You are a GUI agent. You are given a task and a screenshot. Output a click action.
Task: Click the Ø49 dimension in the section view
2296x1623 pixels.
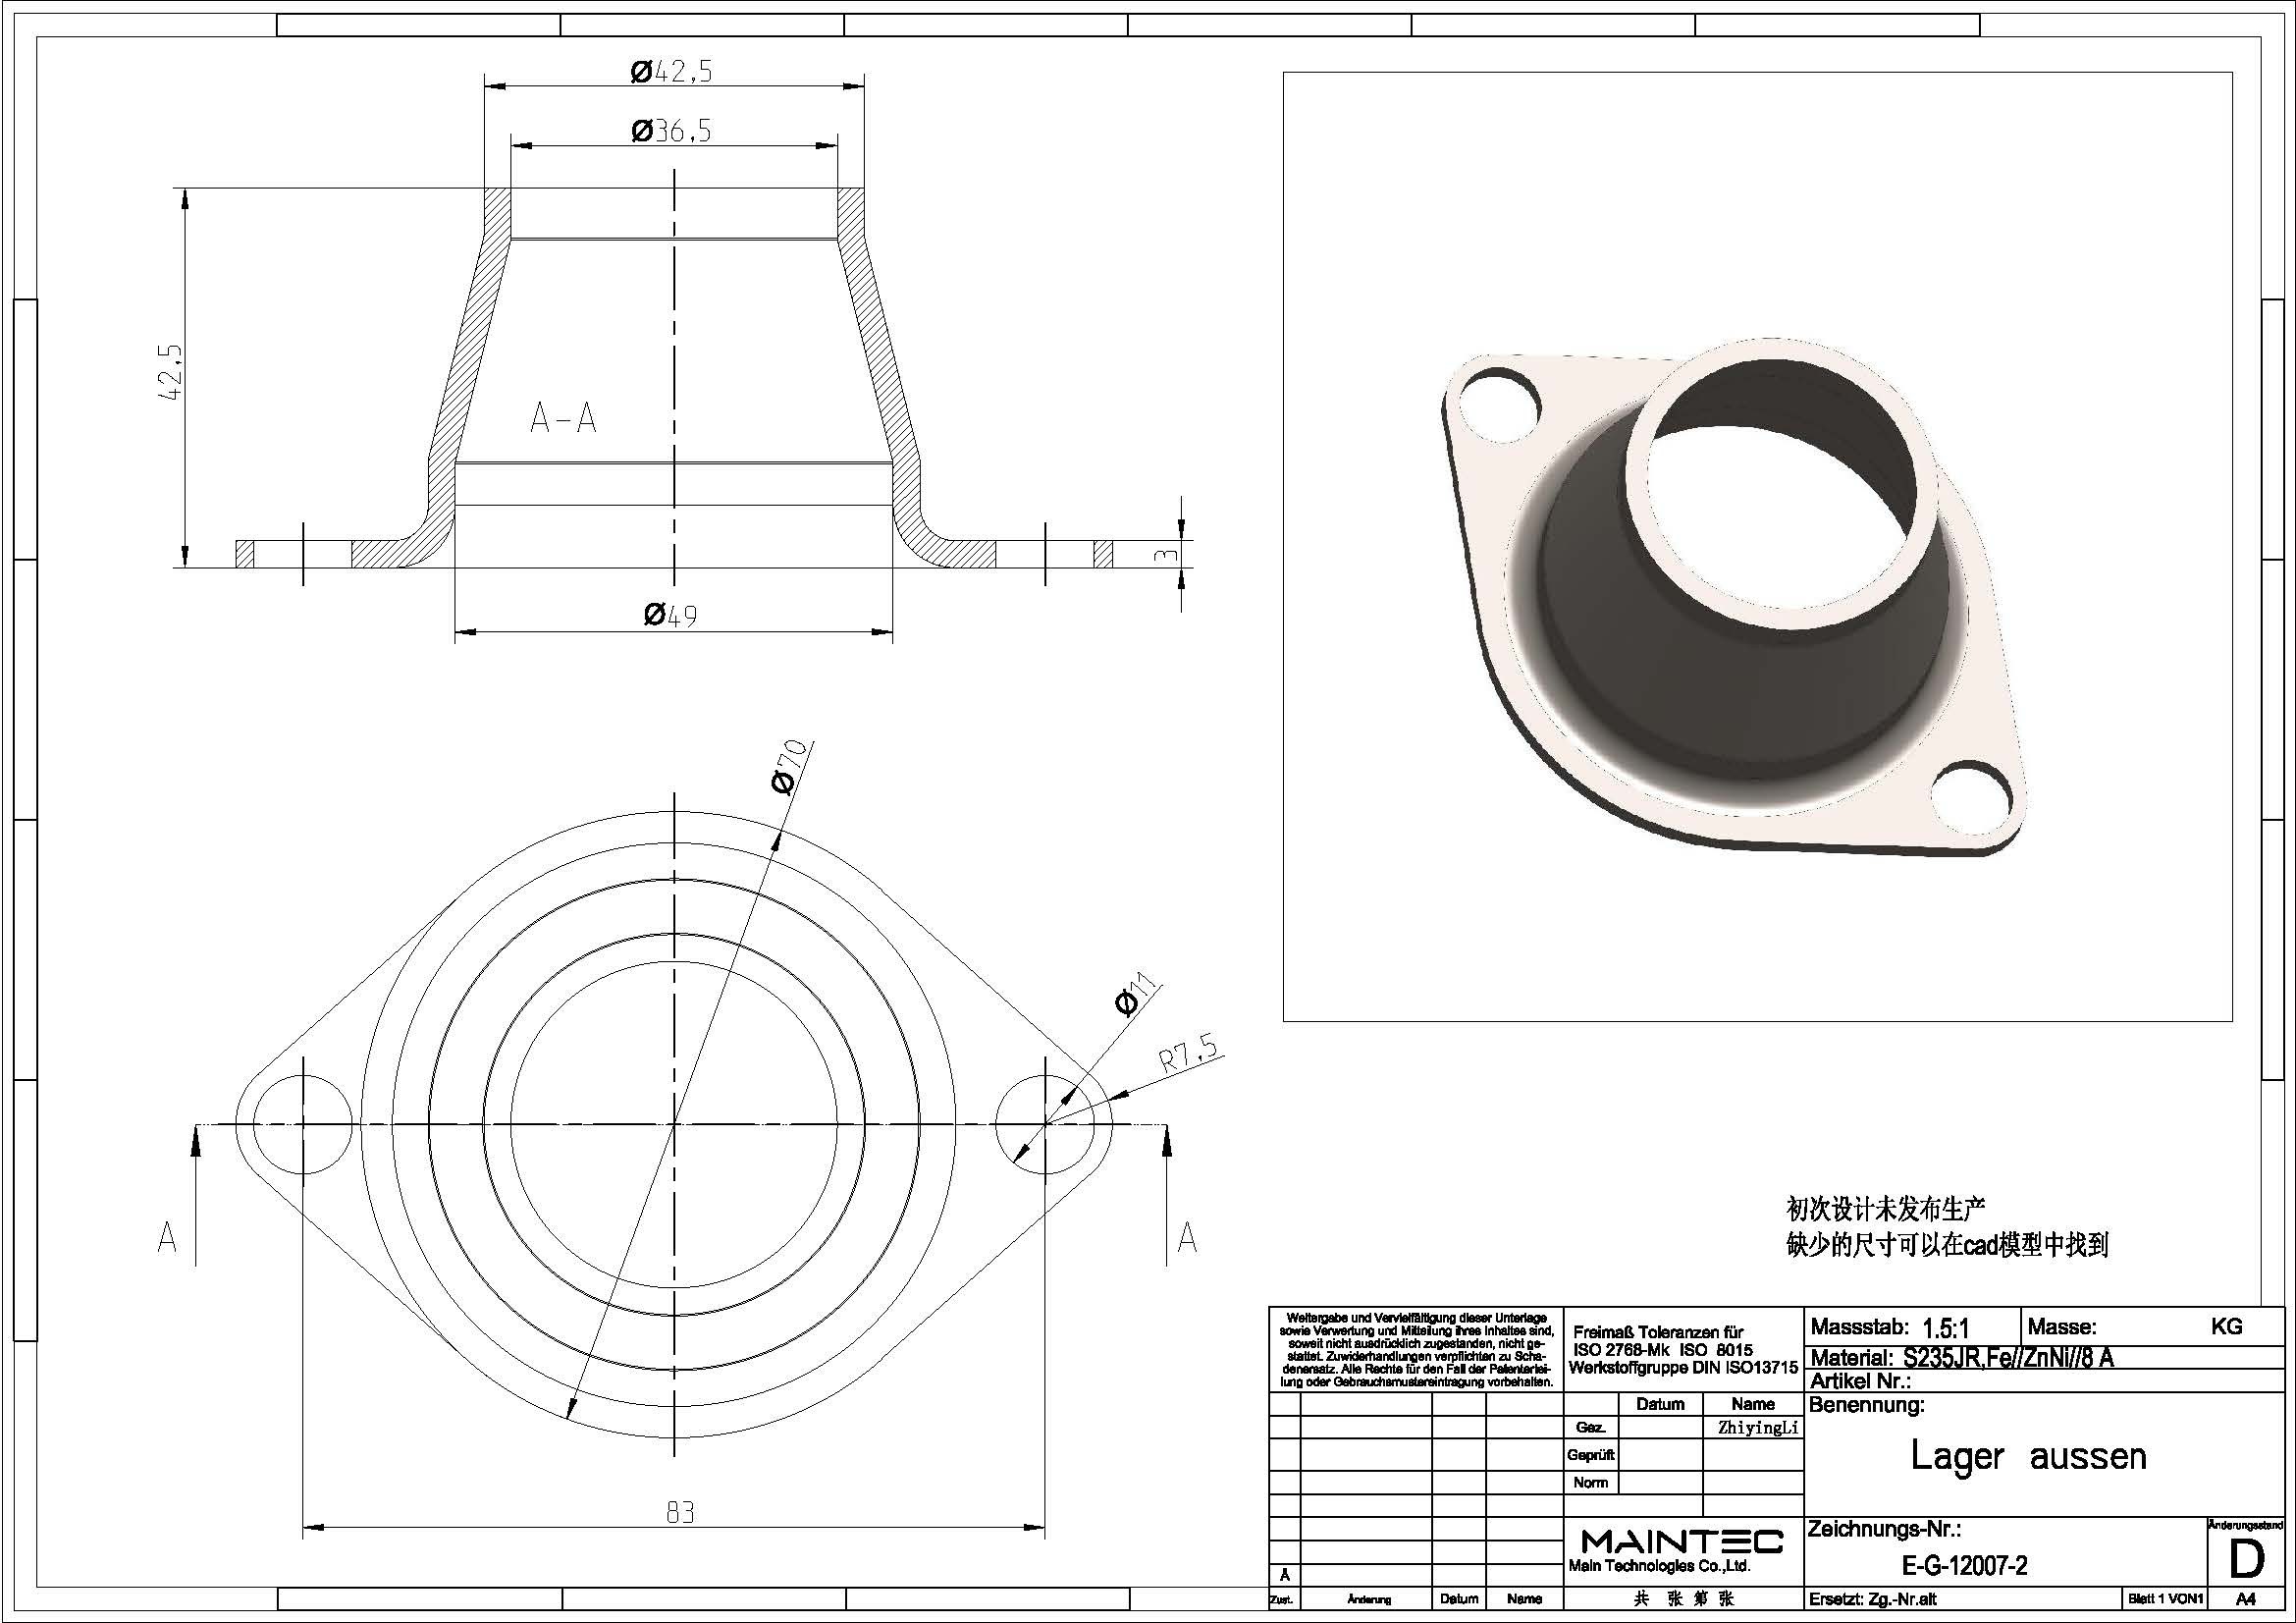tap(670, 615)
